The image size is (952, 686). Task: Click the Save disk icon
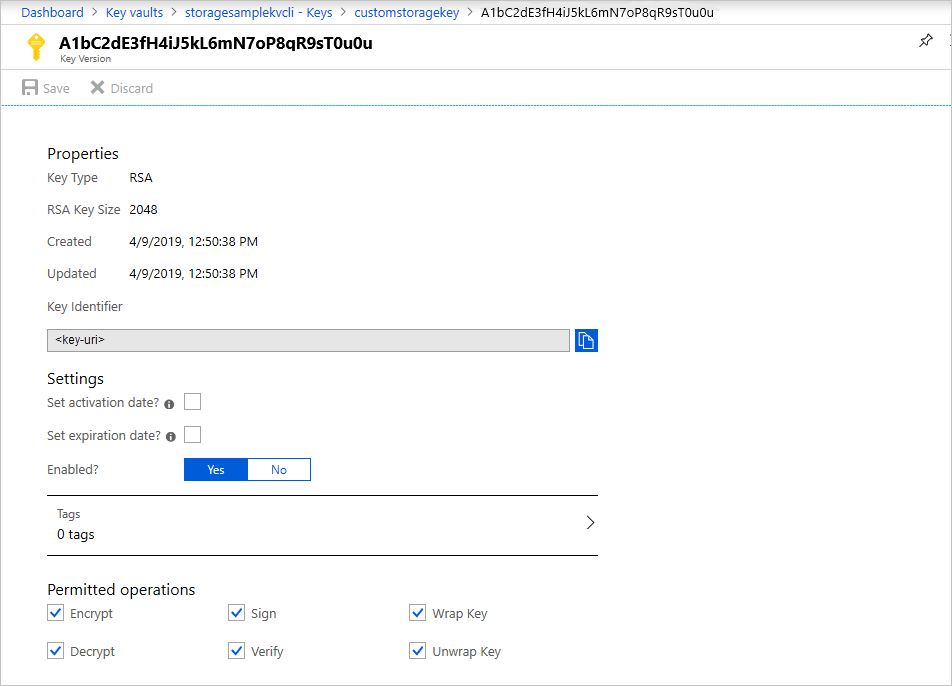[27, 87]
